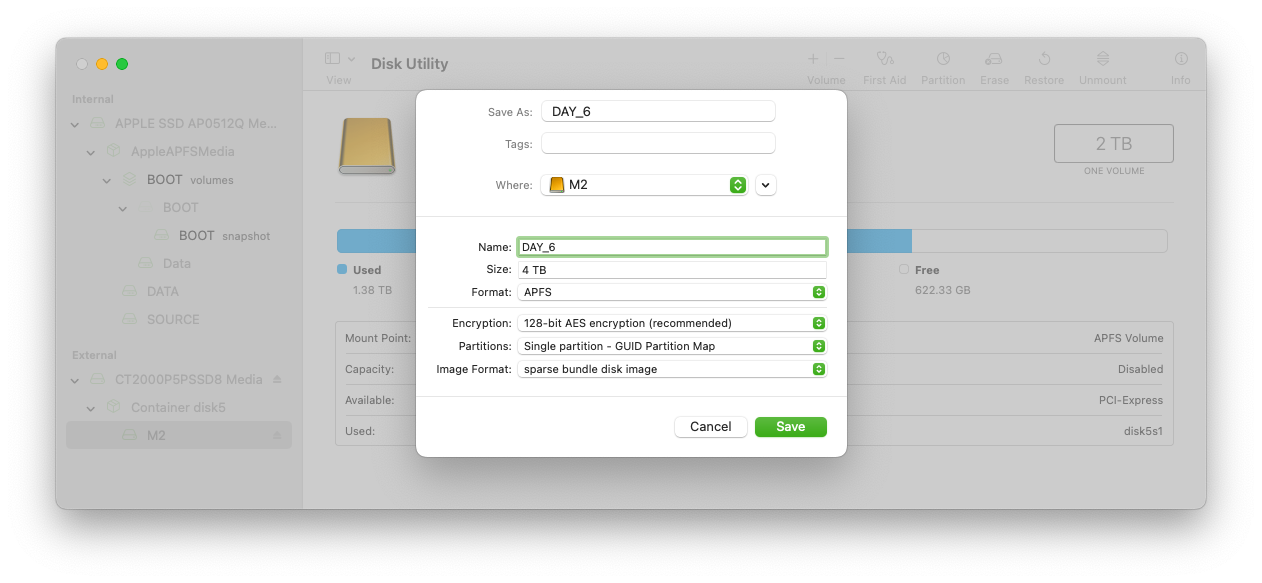Click the empty Tags field
1262x583 pixels.
[658, 143]
